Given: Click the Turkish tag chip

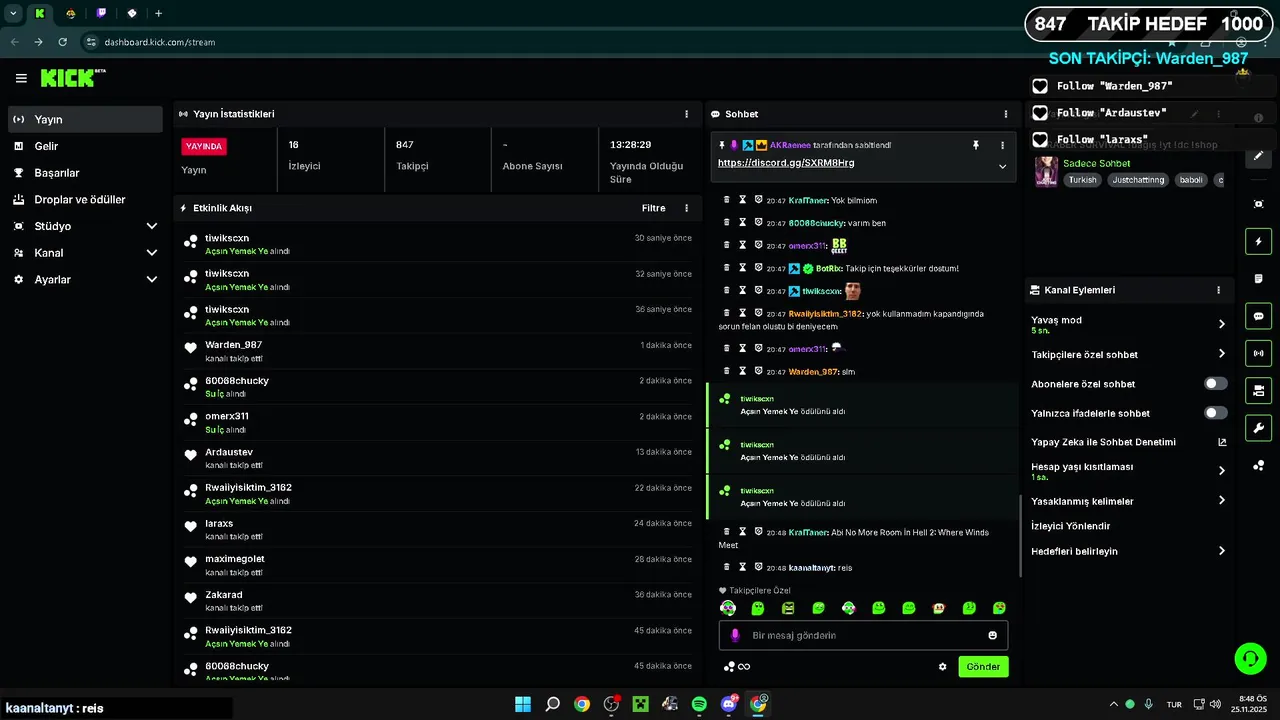Looking at the screenshot, I should [x=1082, y=180].
